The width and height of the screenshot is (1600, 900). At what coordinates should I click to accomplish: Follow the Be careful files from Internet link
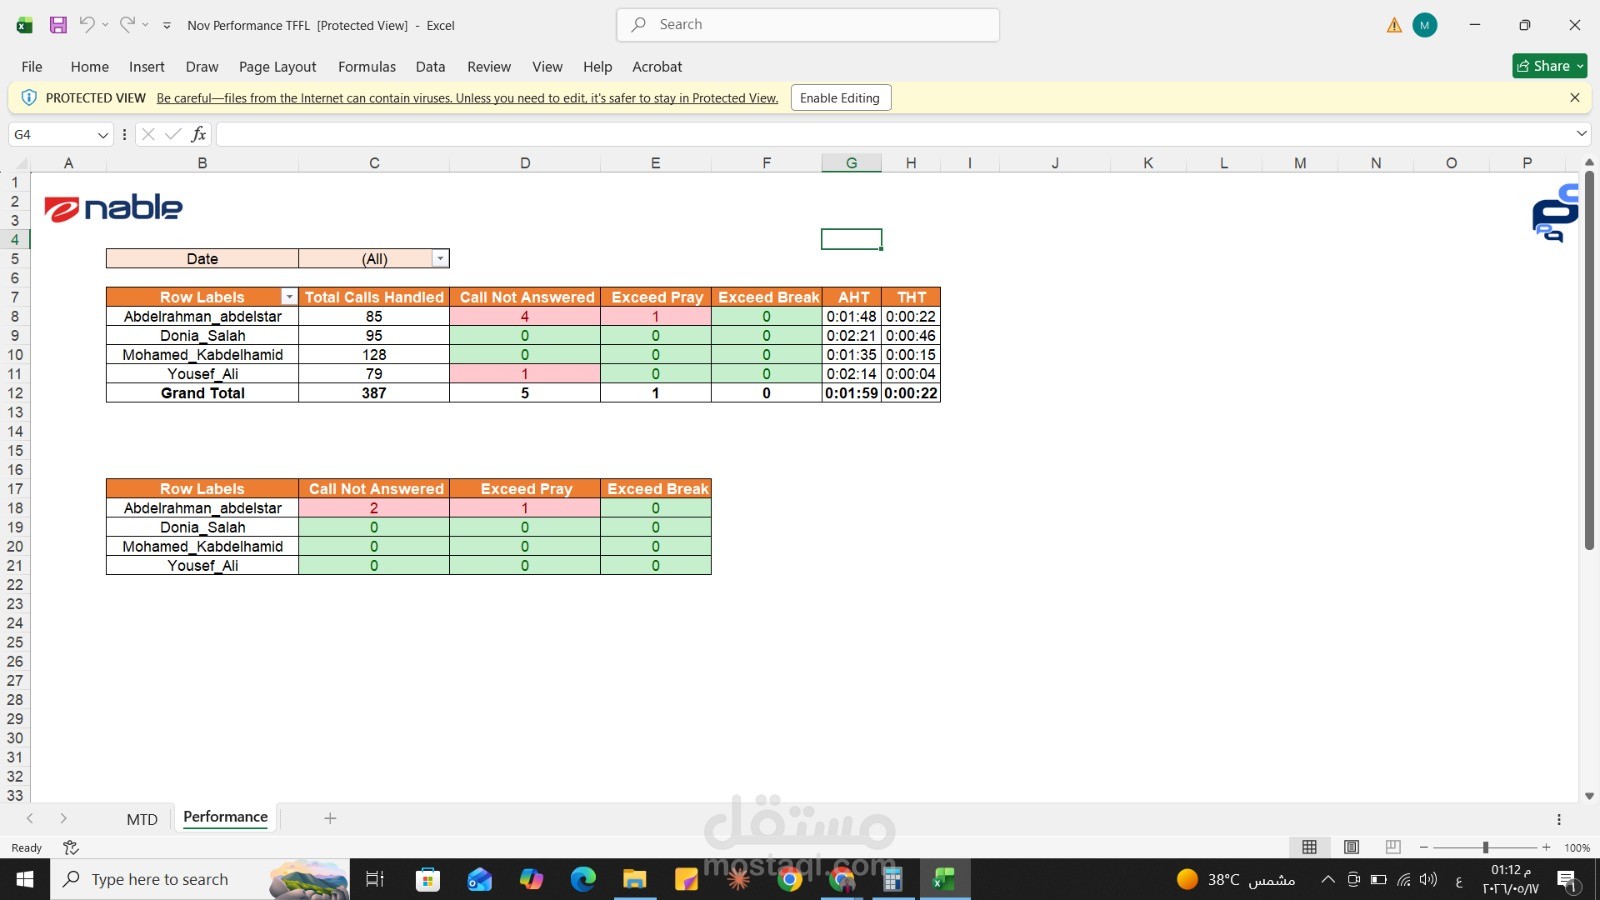[x=467, y=98]
